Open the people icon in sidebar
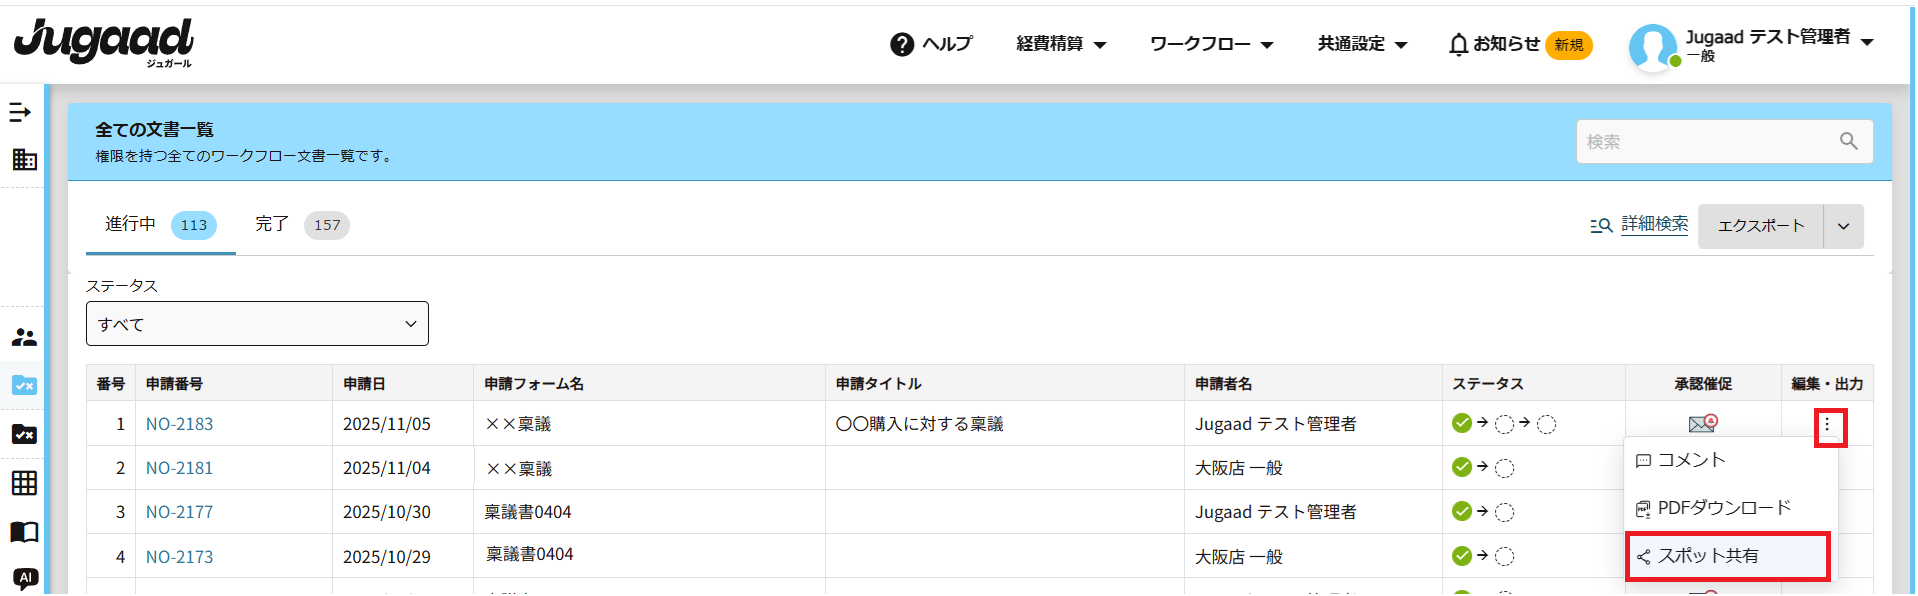Viewport: 1918px width, 596px height. tap(24, 338)
